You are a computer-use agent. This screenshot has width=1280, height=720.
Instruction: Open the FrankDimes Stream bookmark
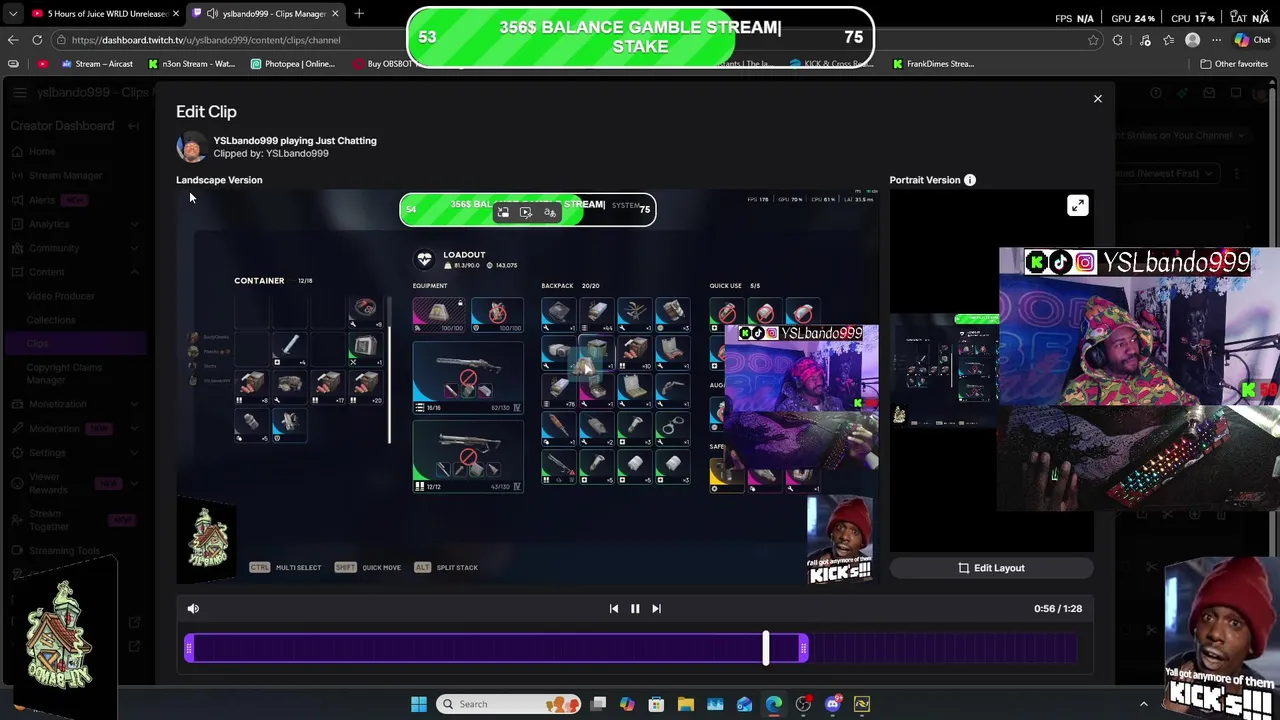[x=933, y=64]
